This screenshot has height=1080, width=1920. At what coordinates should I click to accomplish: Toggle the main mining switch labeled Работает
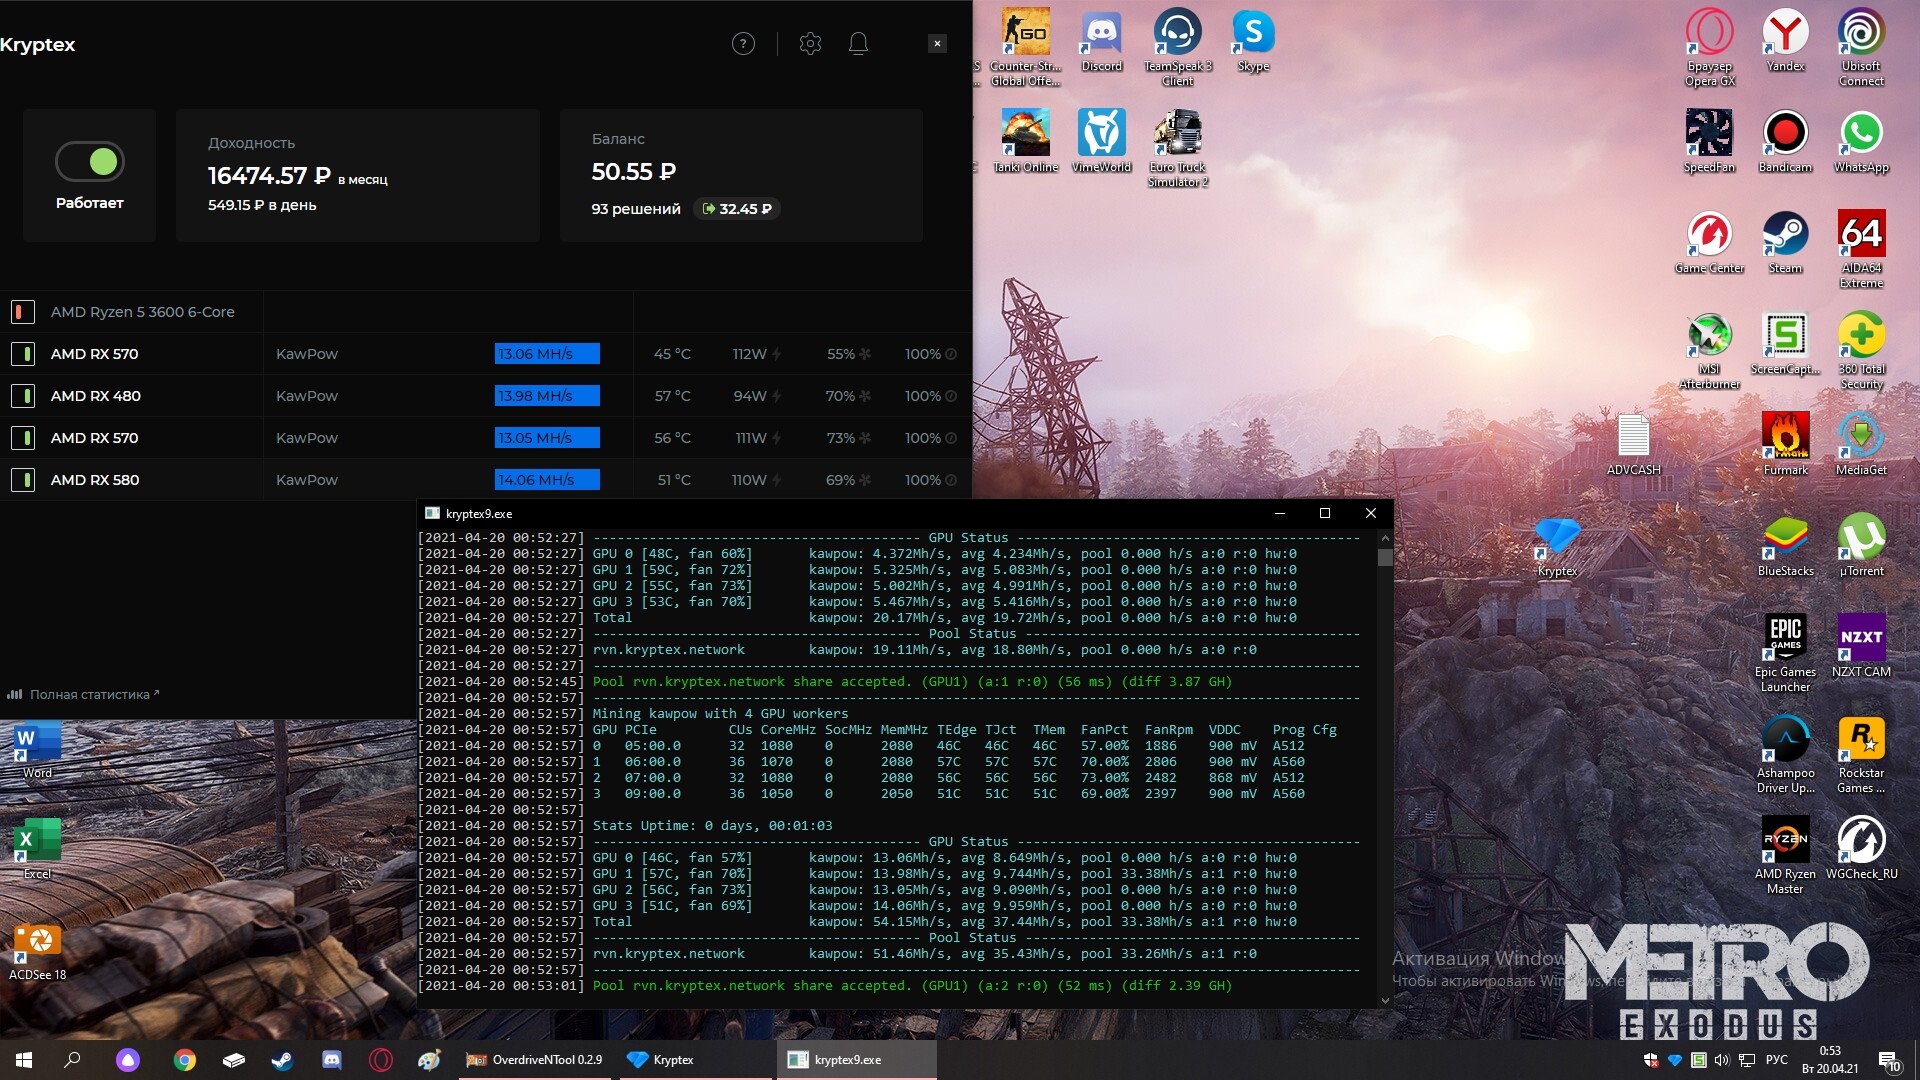click(89, 161)
